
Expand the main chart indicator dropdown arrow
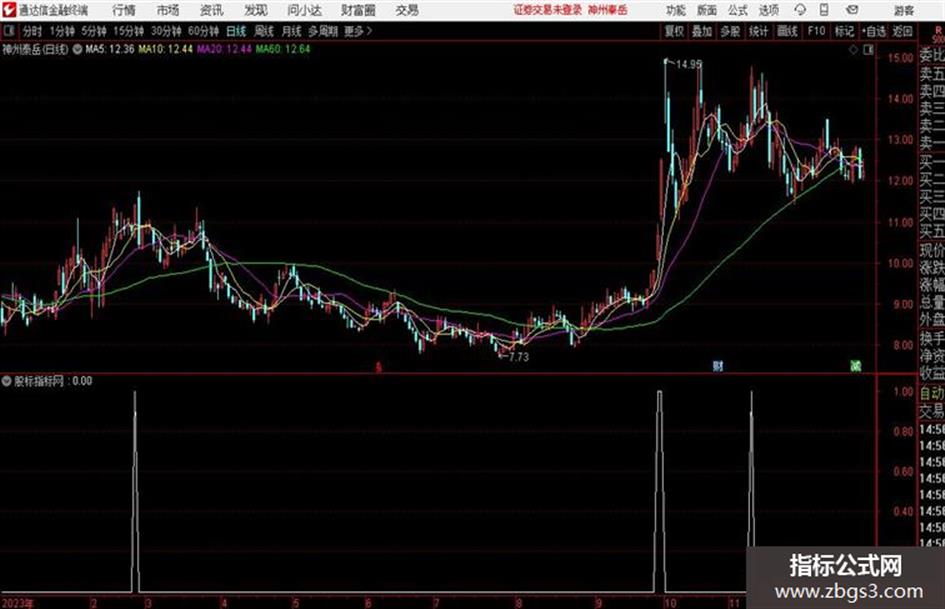click(x=77, y=49)
